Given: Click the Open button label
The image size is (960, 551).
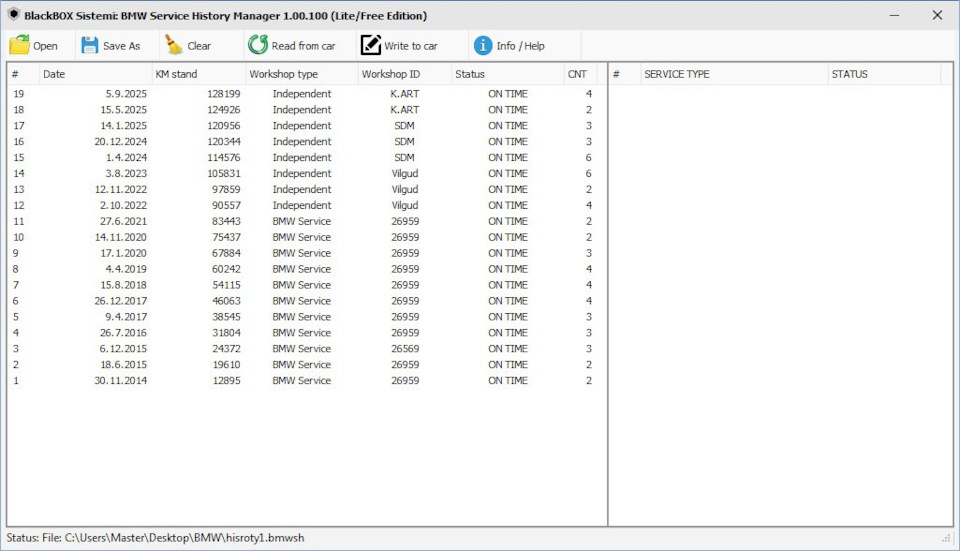Looking at the screenshot, I should coord(45,46).
